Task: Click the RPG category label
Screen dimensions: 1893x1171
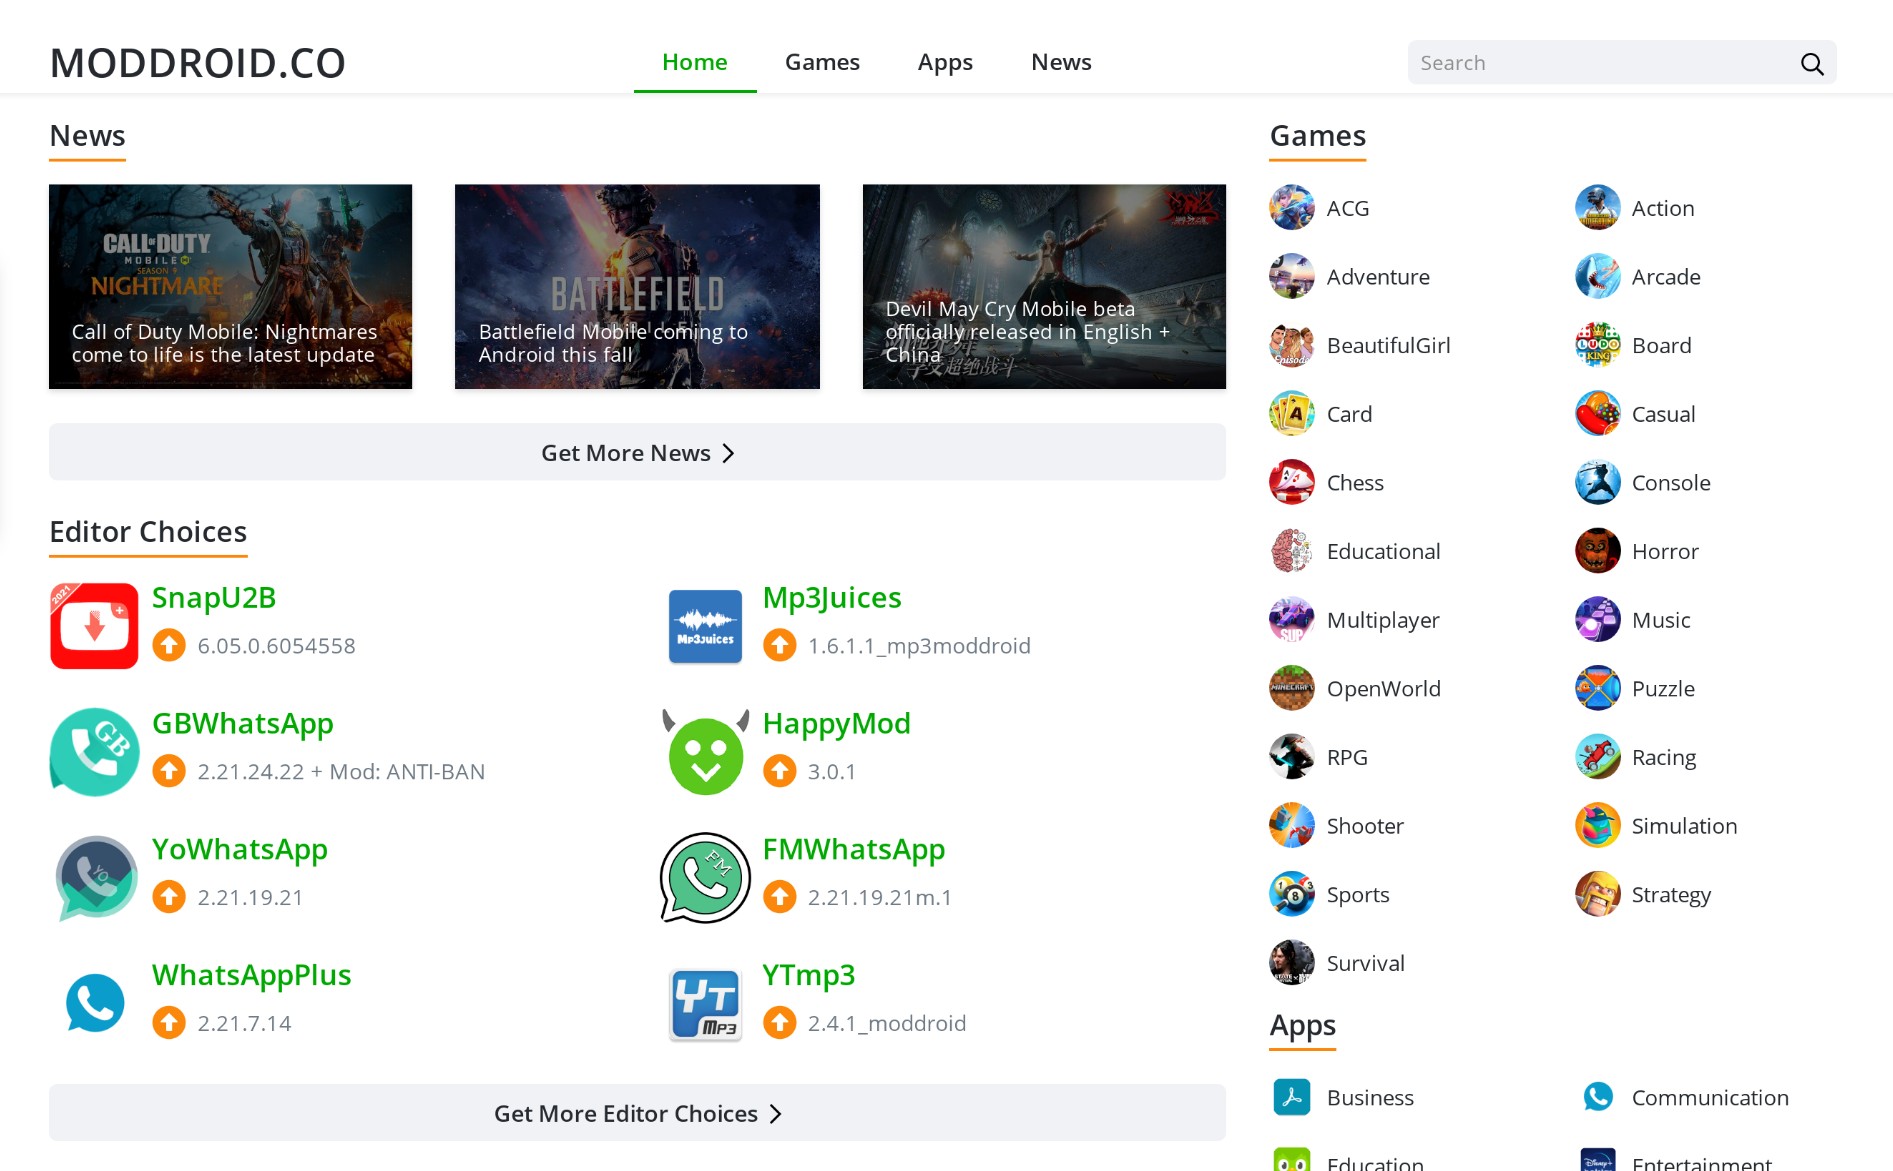Action: (x=1347, y=757)
